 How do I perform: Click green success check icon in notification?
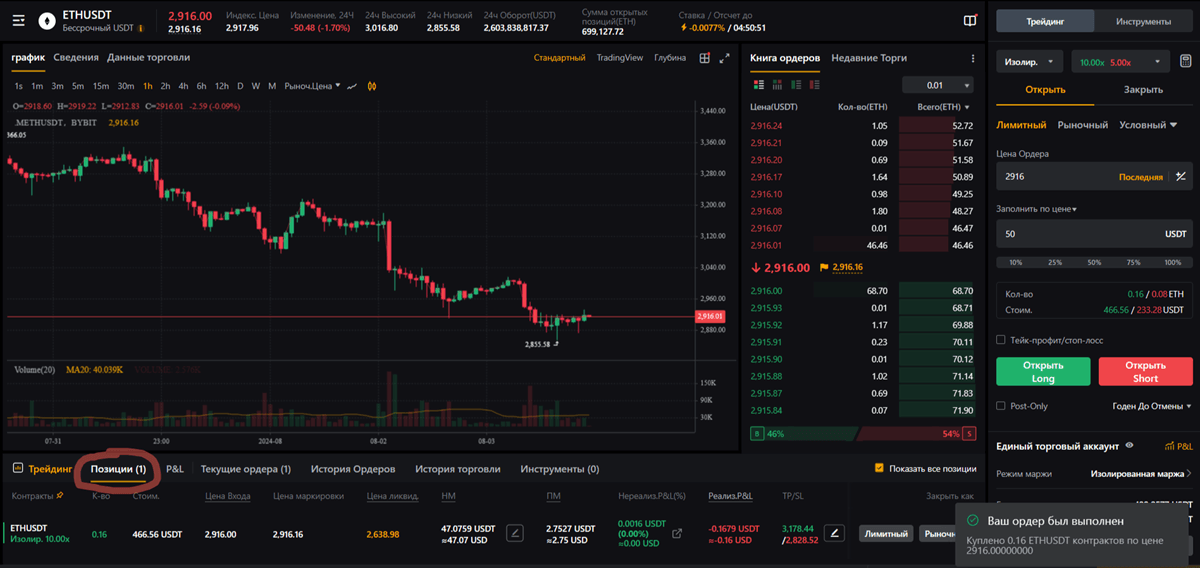click(x=972, y=521)
